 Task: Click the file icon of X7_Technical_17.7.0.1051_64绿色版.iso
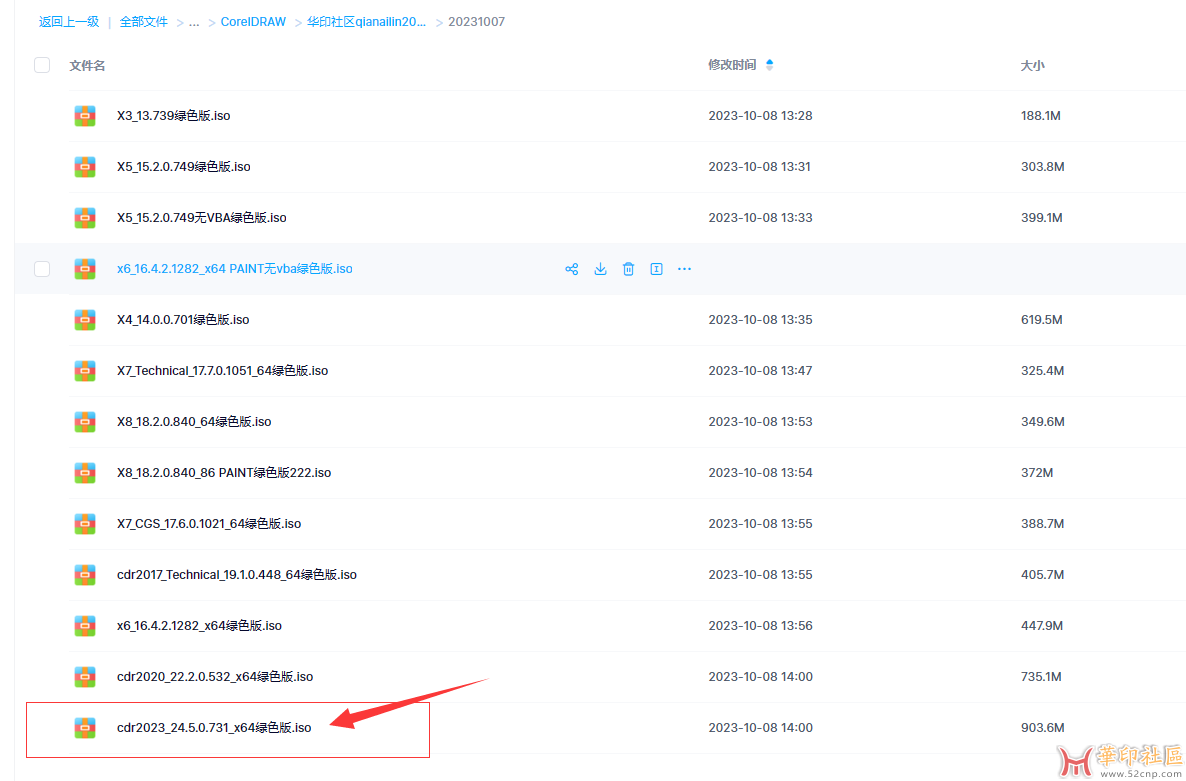click(85, 371)
